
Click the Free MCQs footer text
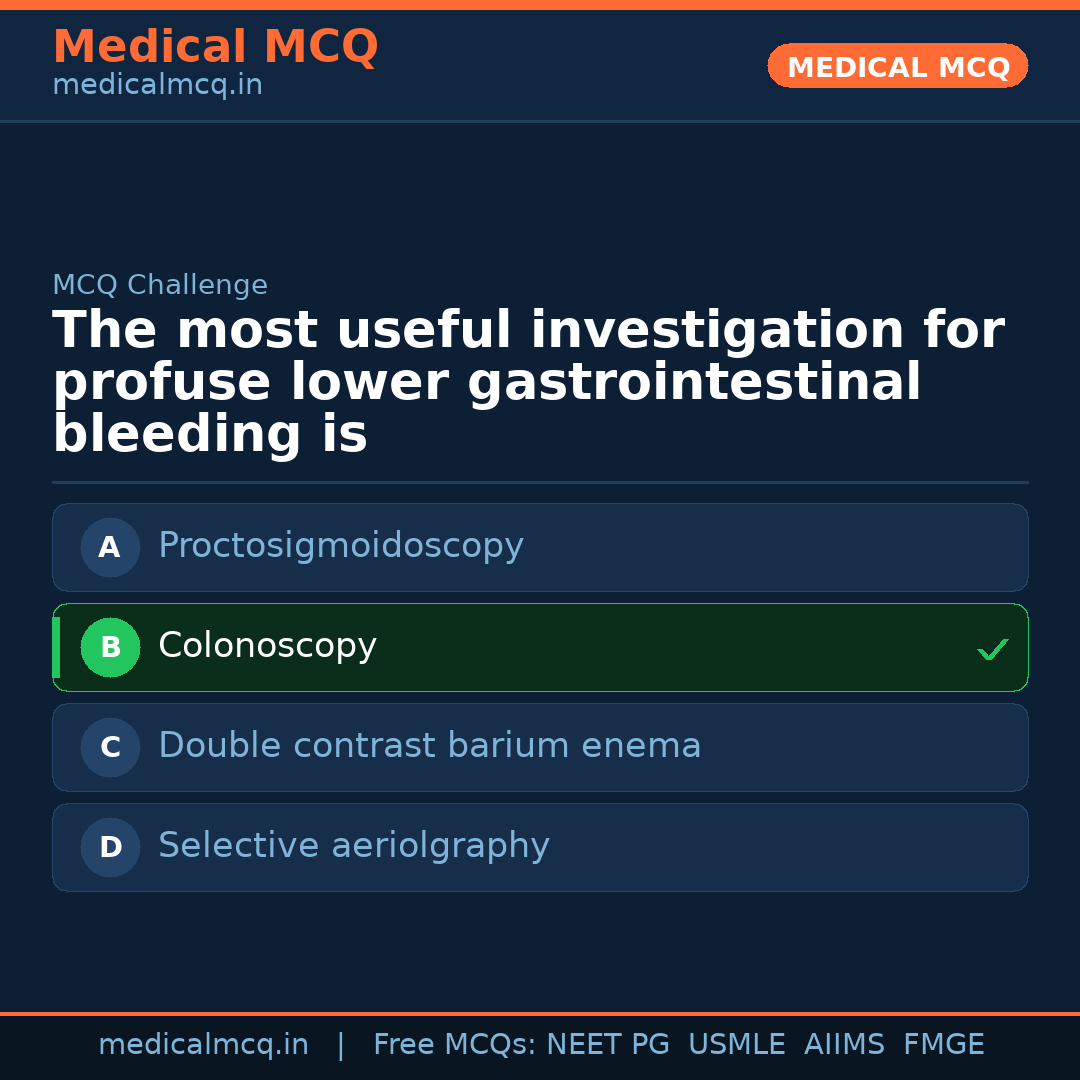coord(455,1045)
